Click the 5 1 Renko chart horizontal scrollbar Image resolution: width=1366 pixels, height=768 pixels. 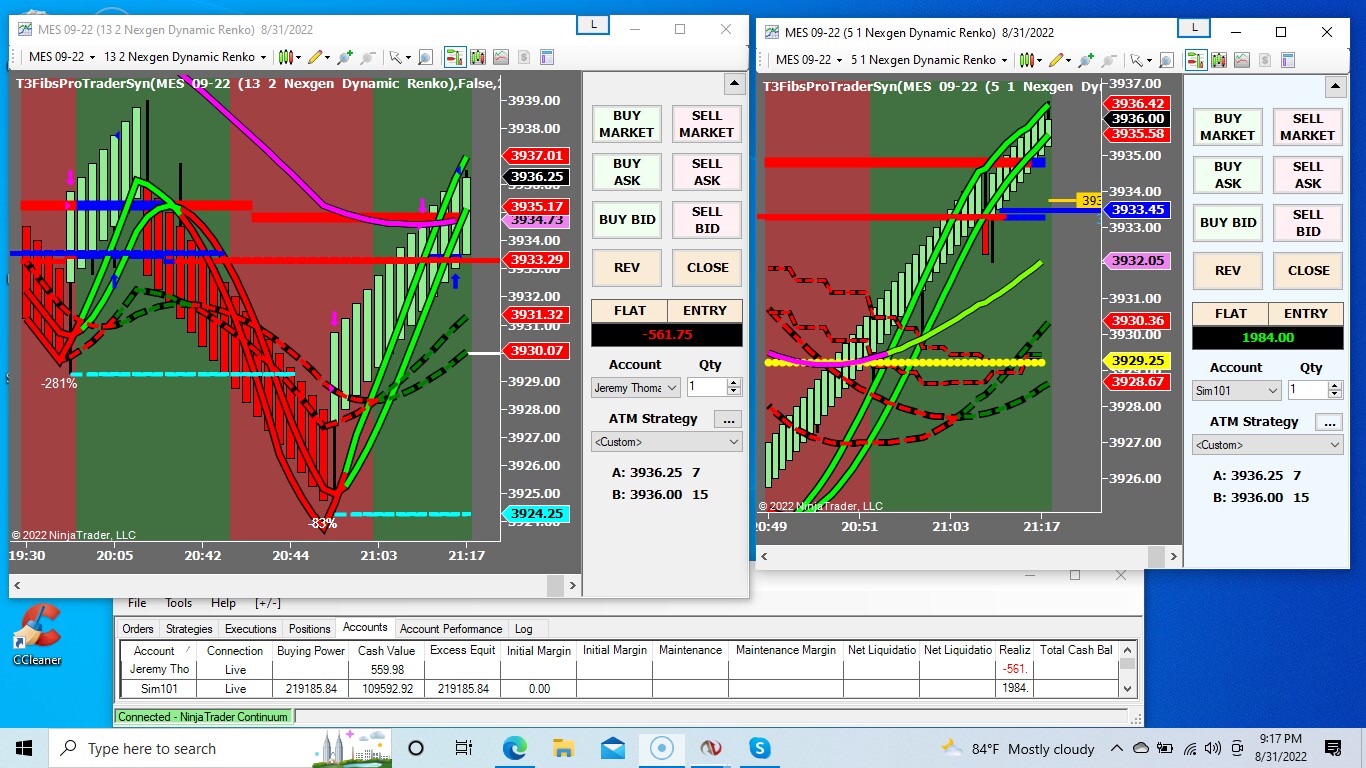[969, 555]
